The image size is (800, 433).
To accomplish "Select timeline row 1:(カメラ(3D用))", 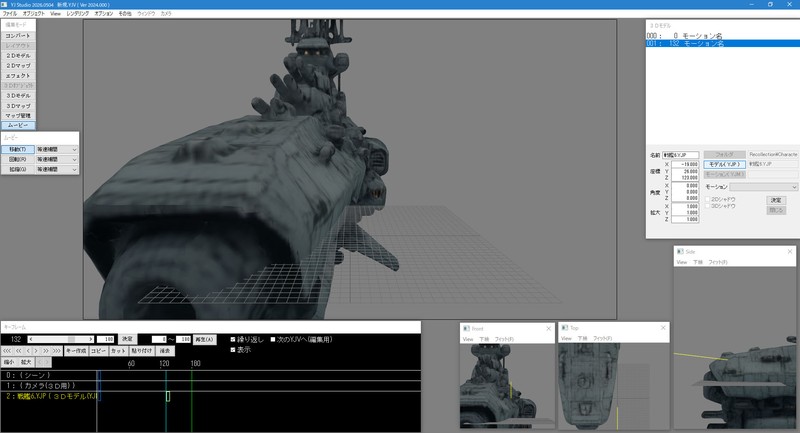I will pyautogui.click(x=210, y=386).
